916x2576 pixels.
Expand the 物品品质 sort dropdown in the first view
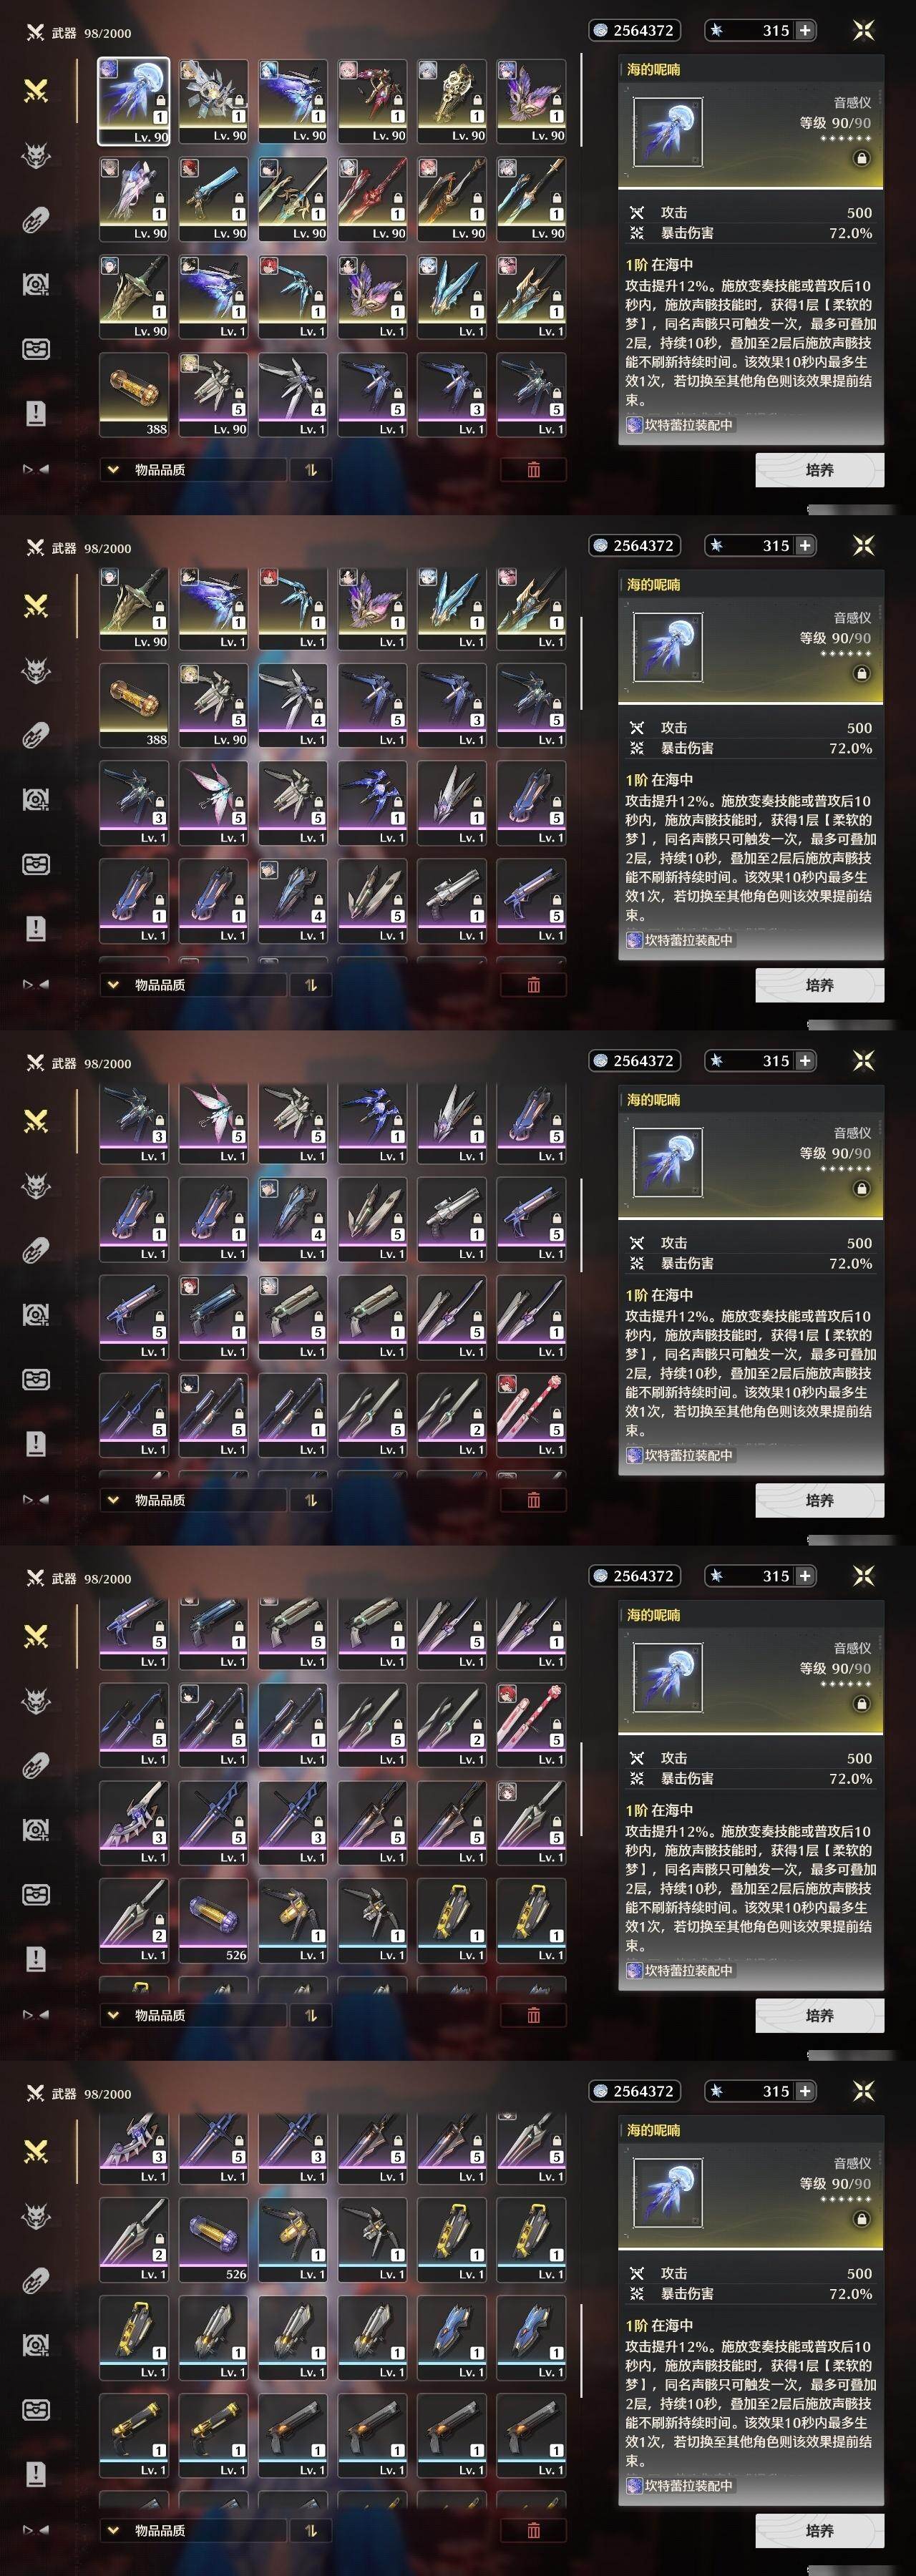[x=192, y=469]
